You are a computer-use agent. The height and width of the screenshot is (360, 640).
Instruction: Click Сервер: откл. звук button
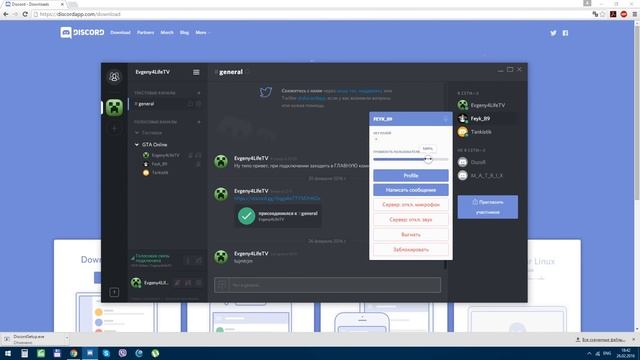click(411, 220)
